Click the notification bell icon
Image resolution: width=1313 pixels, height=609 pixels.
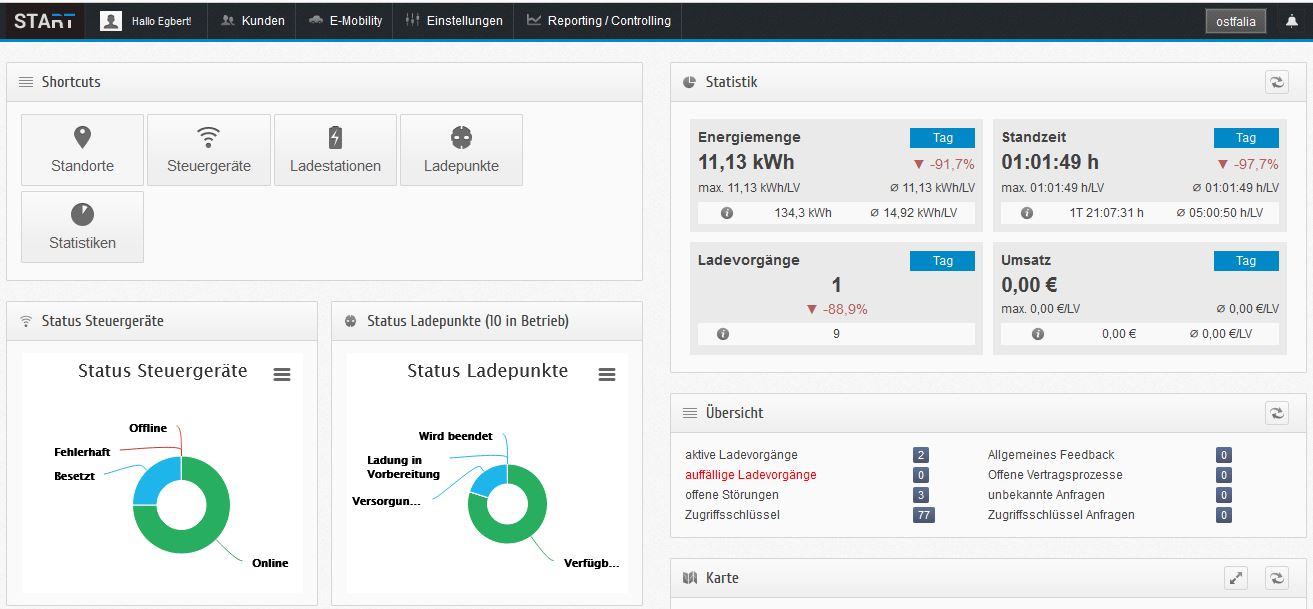(1291, 21)
